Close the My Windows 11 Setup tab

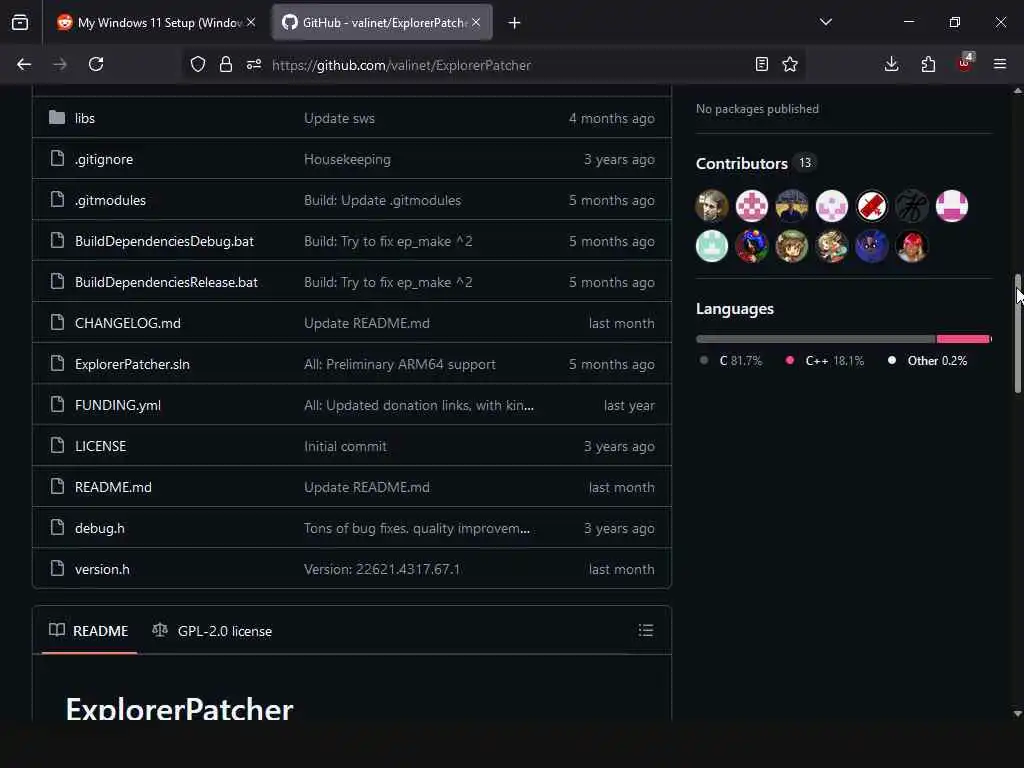pyautogui.click(x=251, y=22)
